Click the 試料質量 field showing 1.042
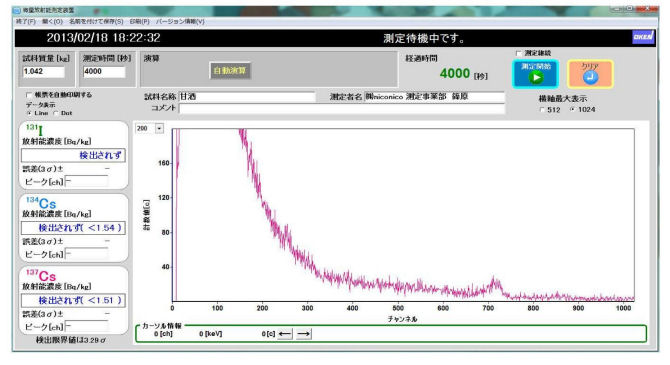 tap(44, 71)
